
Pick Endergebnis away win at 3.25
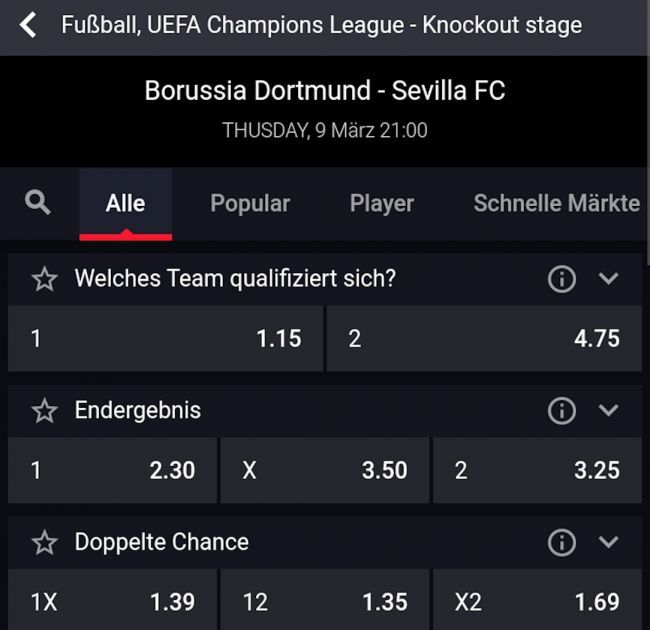537,470
